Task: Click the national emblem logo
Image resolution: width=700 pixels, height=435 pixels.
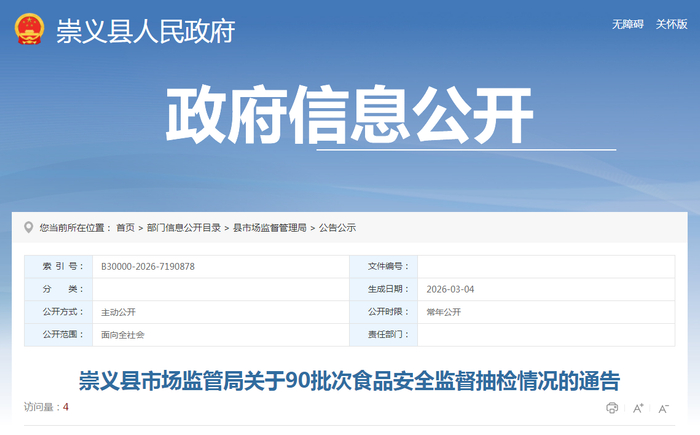Action: (x=29, y=29)
